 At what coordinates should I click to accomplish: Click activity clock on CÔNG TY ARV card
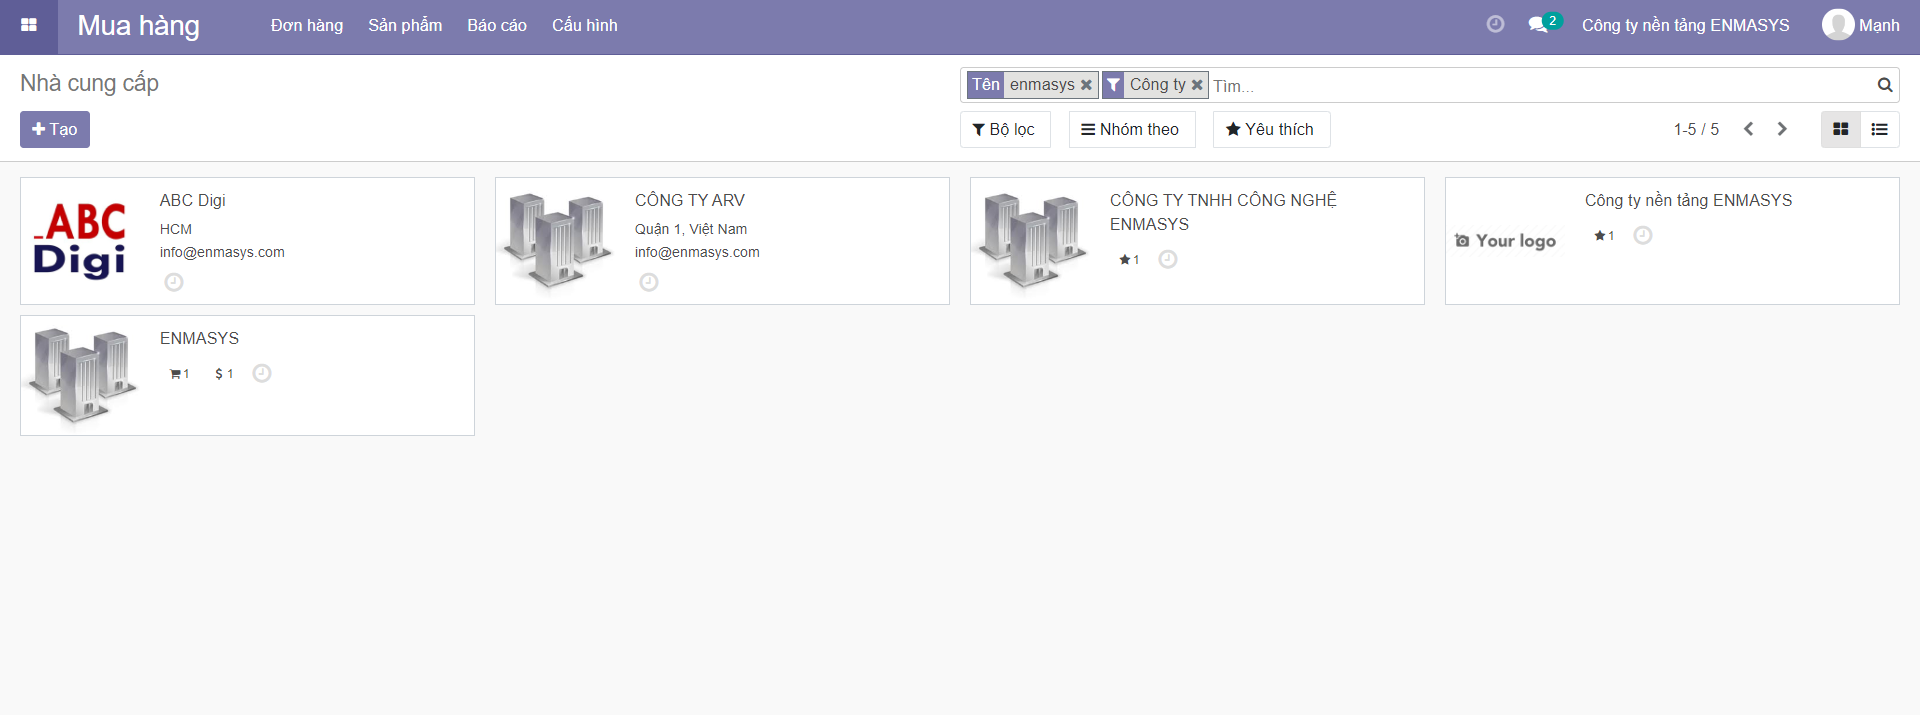[x=649, y=282]
